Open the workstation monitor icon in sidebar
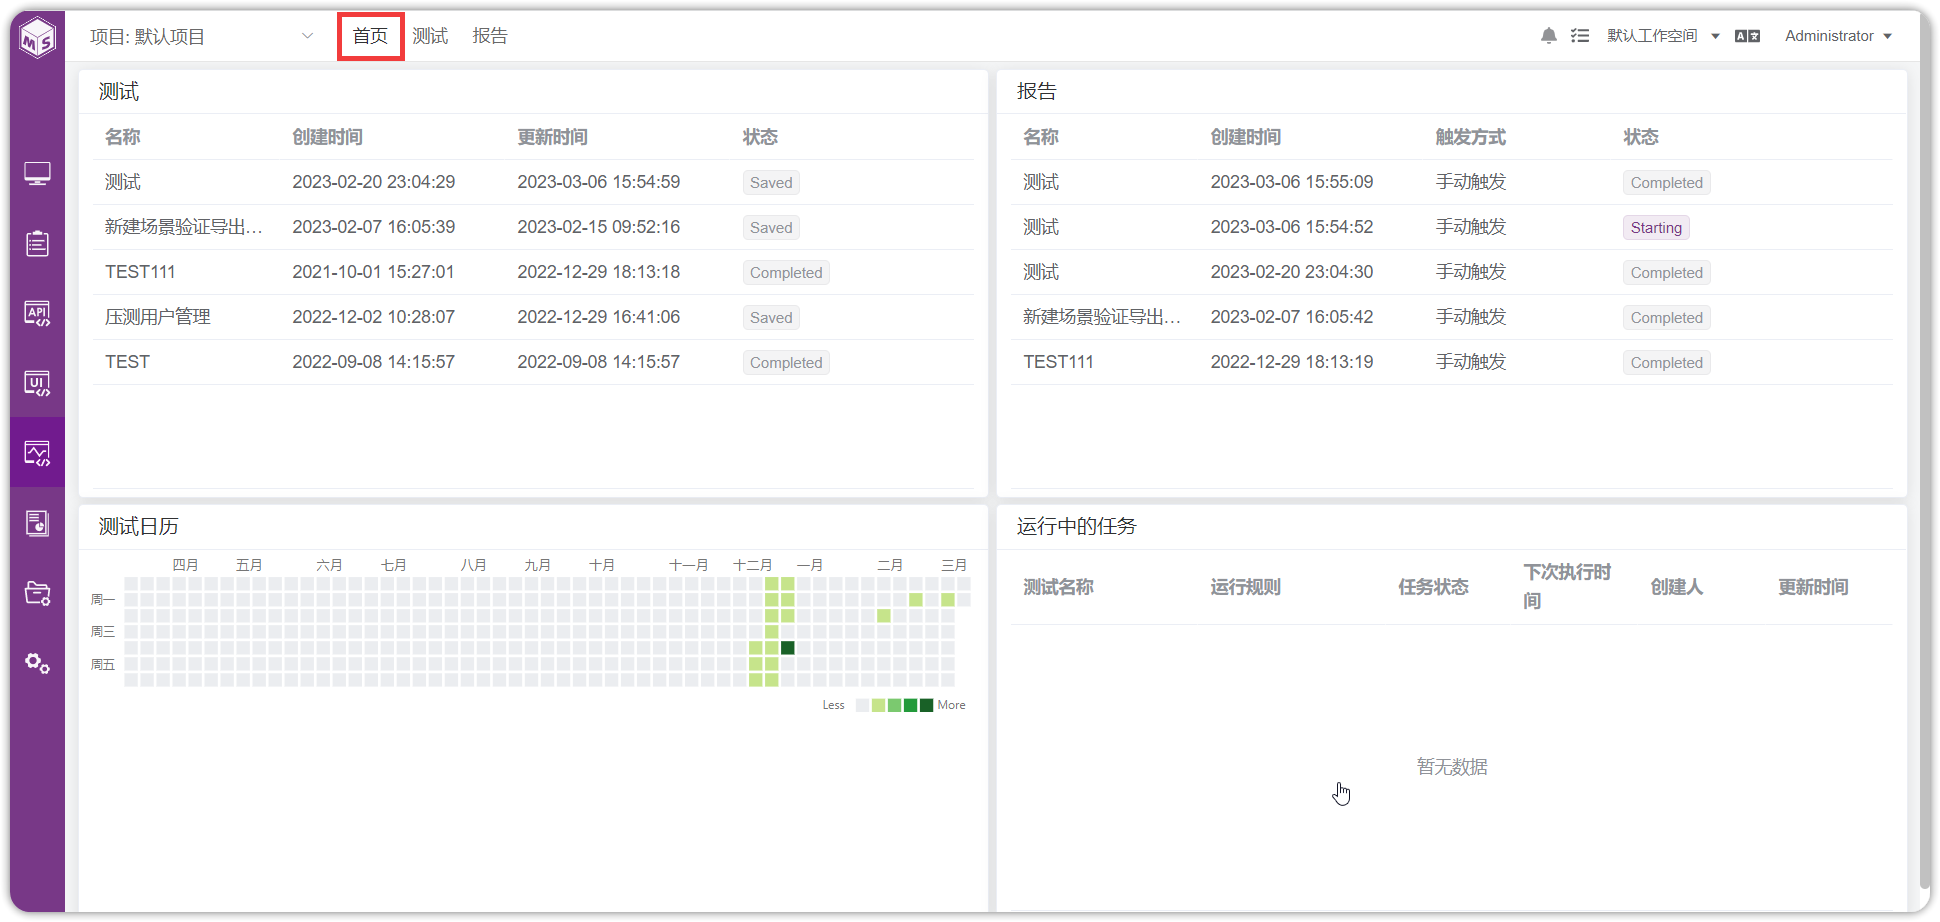 [x=38, y=174]
